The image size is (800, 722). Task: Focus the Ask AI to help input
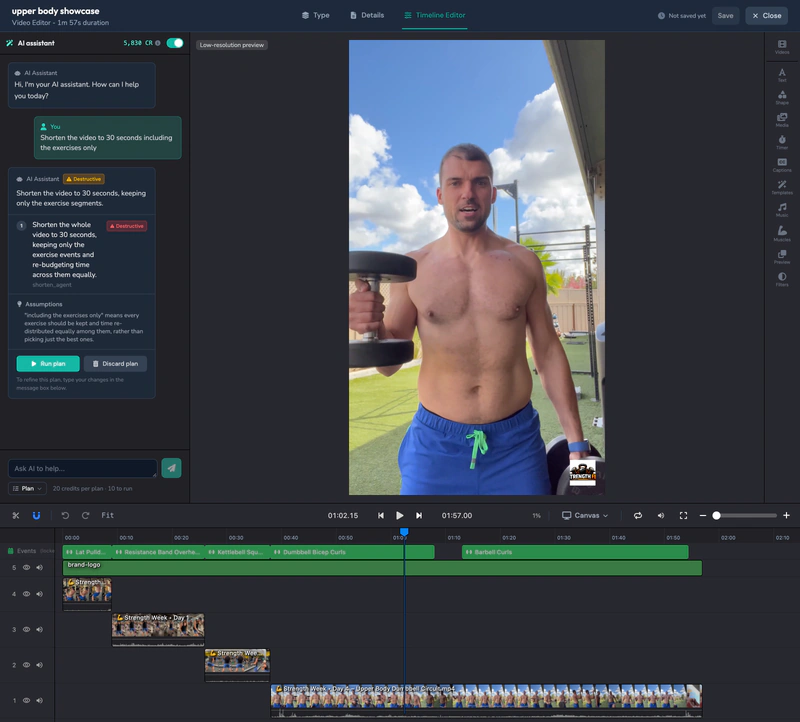click(x=83, y=468)
